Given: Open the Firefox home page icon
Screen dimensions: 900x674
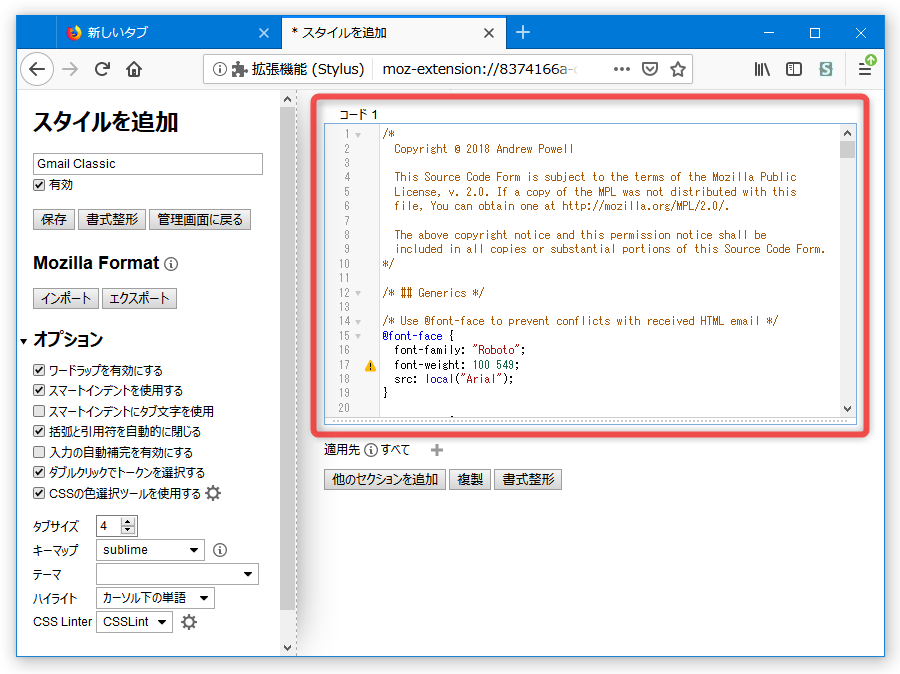Looking at the screenshot, I should [x=134, y=69].
